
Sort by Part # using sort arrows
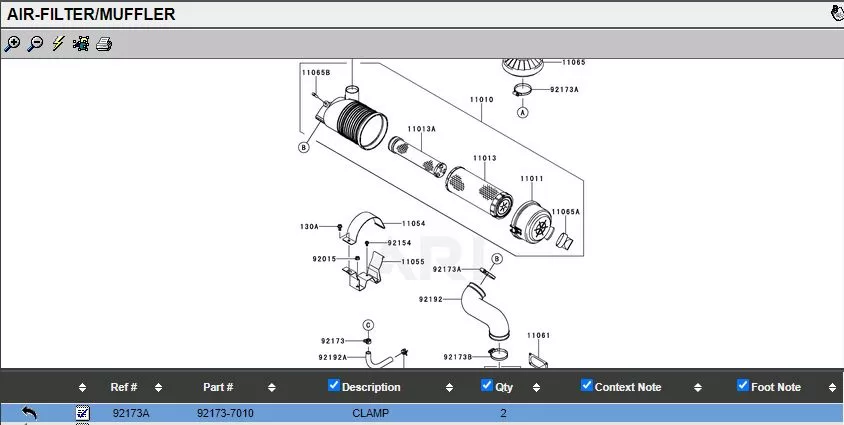(x=271, y=387)
